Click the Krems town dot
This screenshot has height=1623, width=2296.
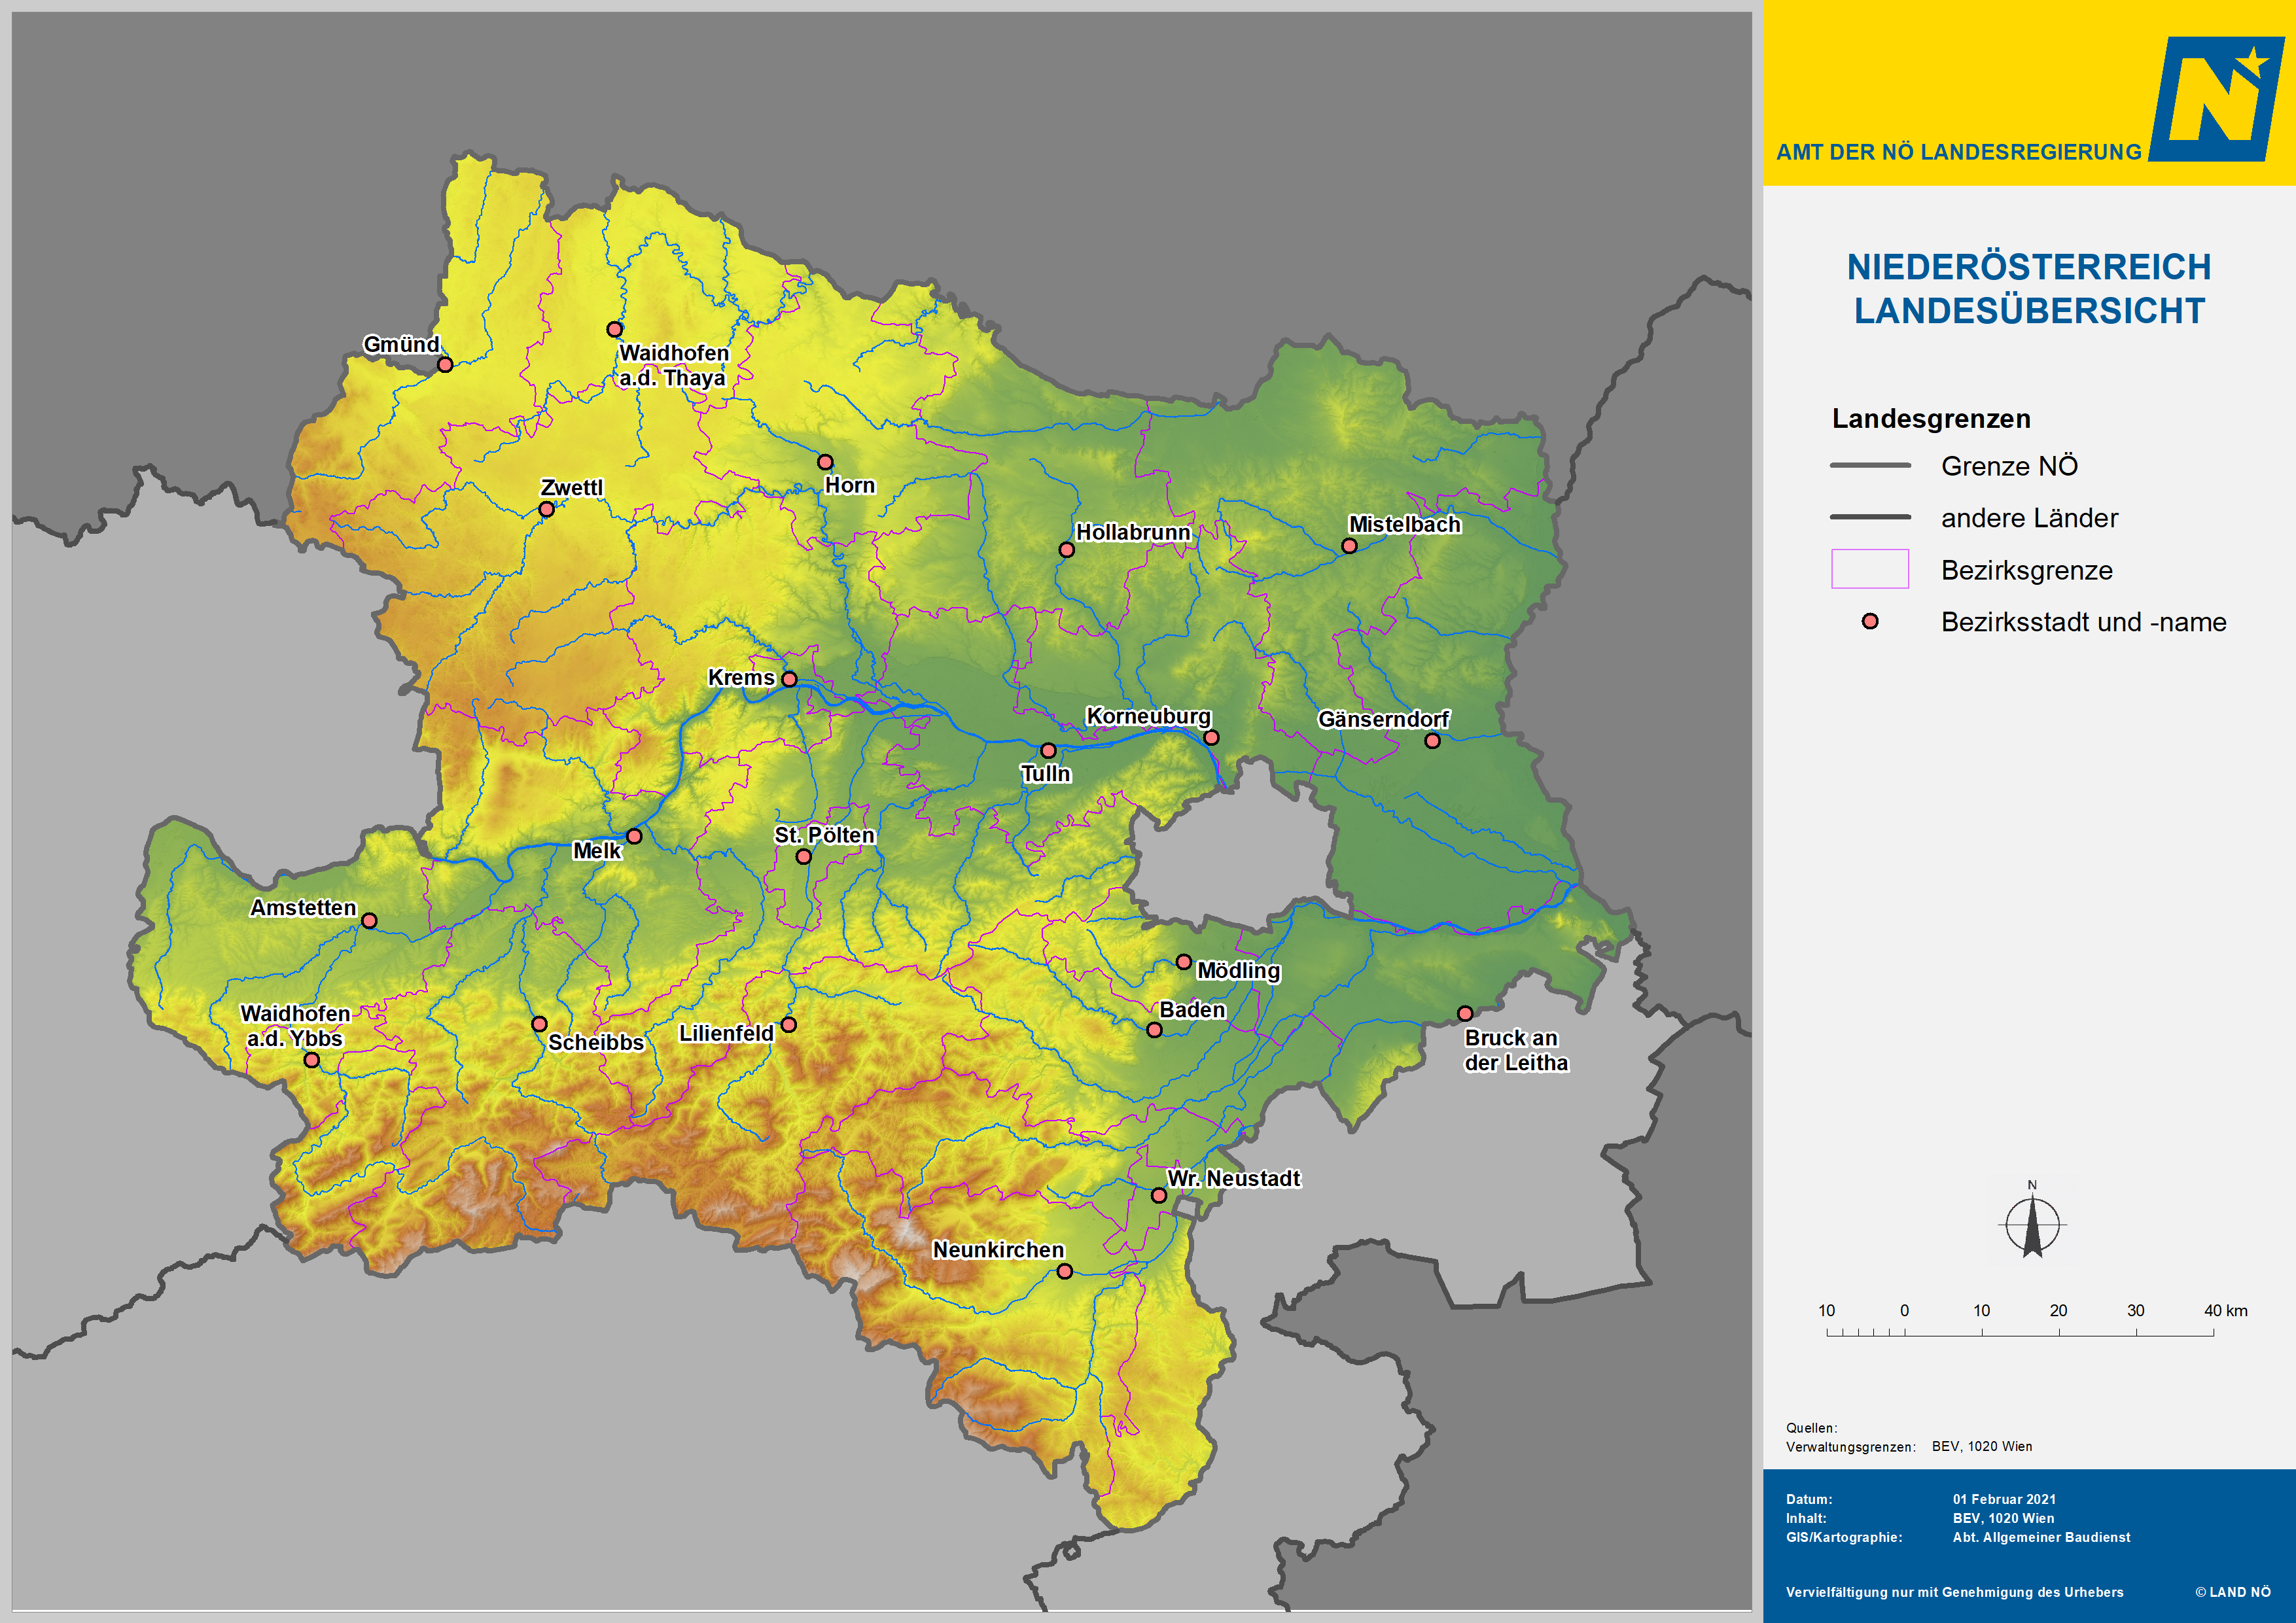click(x=789, y=679)
